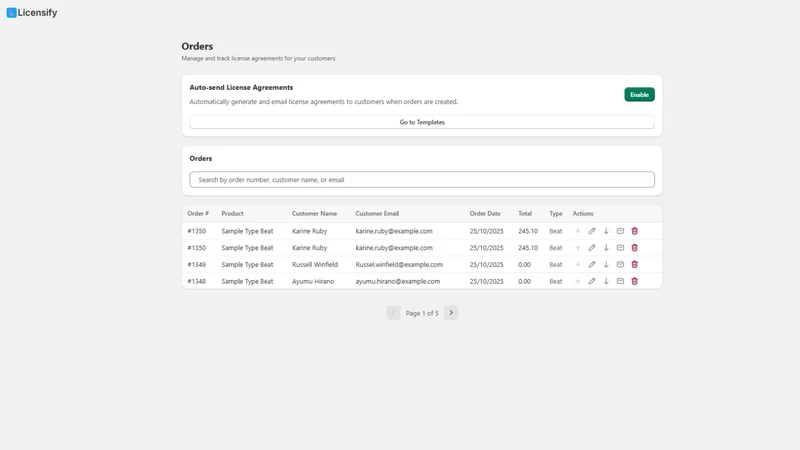
Task: Delete the first #1350 order row
Action: (x=635, y=231)
